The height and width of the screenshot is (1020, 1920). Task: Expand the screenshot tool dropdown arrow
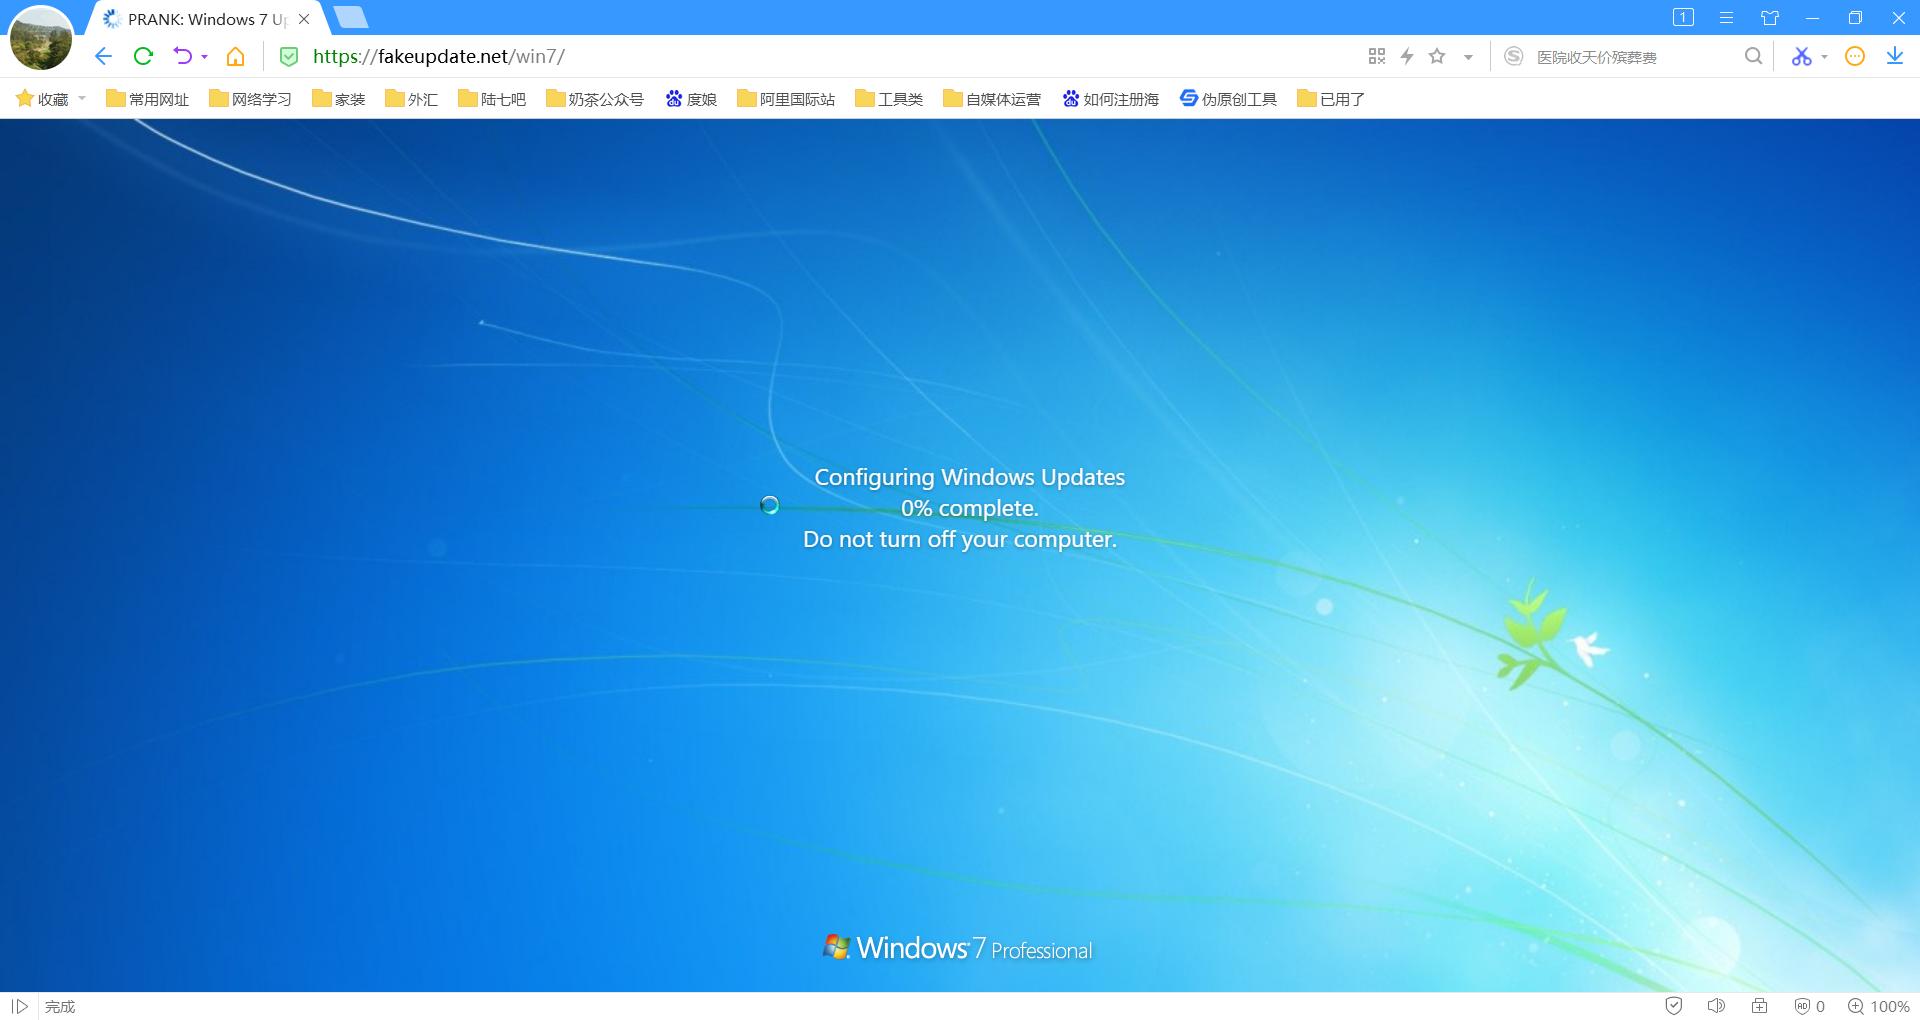pos(1824,57)
